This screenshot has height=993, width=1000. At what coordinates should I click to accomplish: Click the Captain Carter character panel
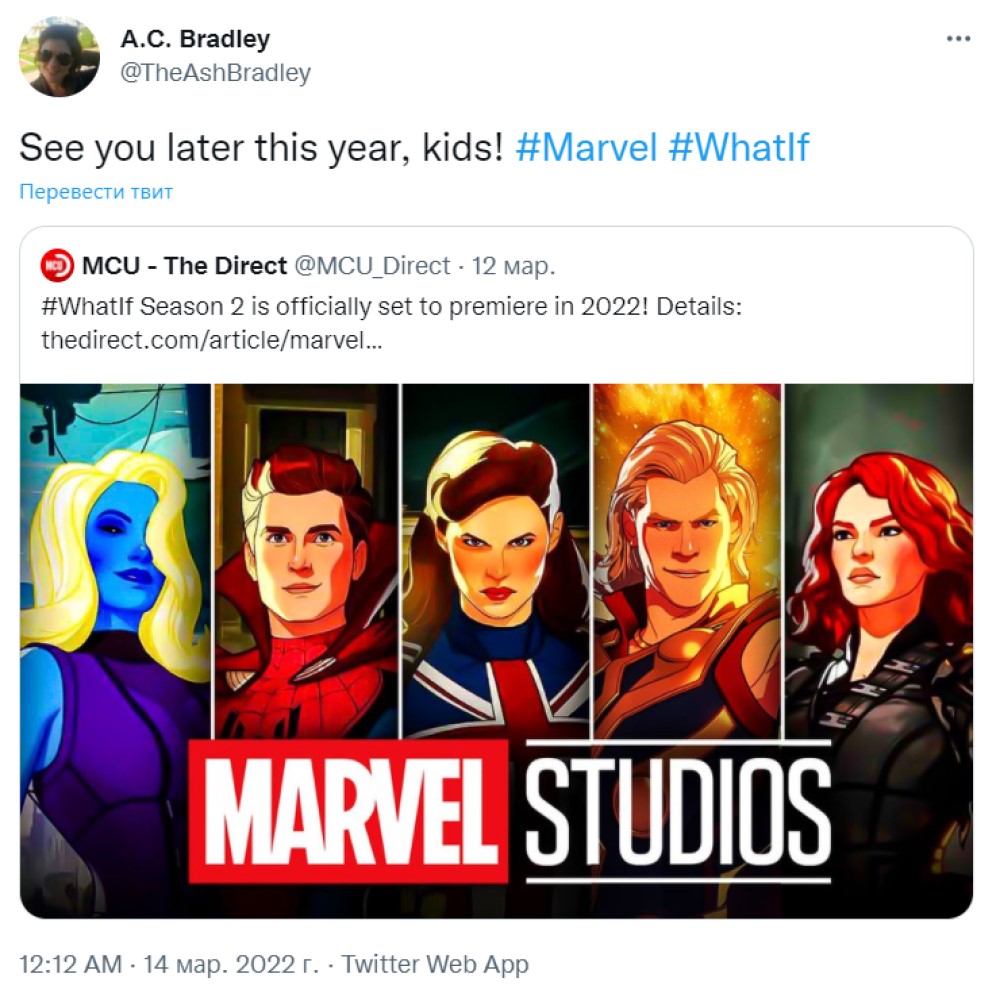tap(496, 561)
